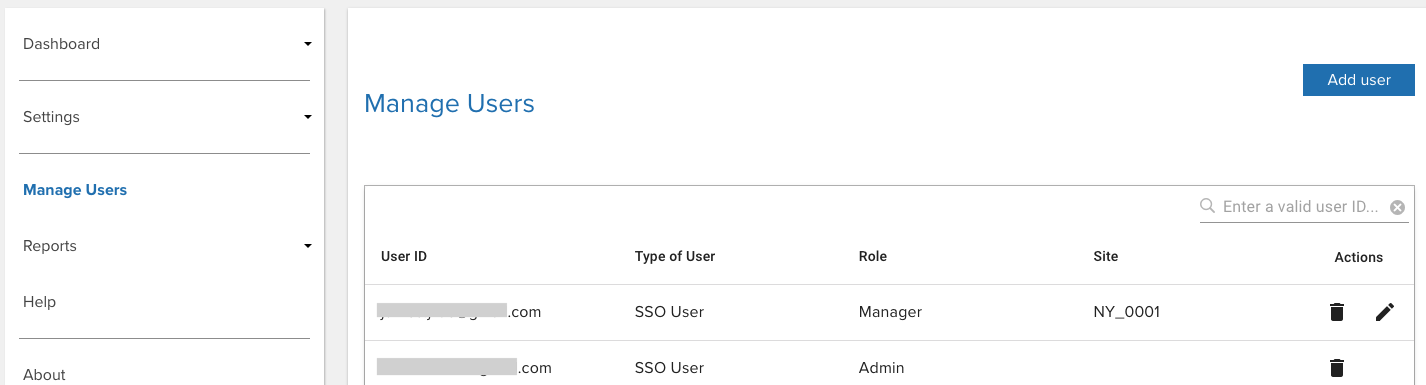Delete the Admin user with trash icon
Screen dimensions: 1426x385
[x=1337, y=368]
